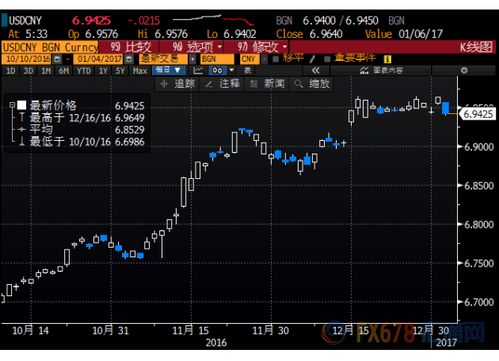Open the end date calendar picker

129,59
